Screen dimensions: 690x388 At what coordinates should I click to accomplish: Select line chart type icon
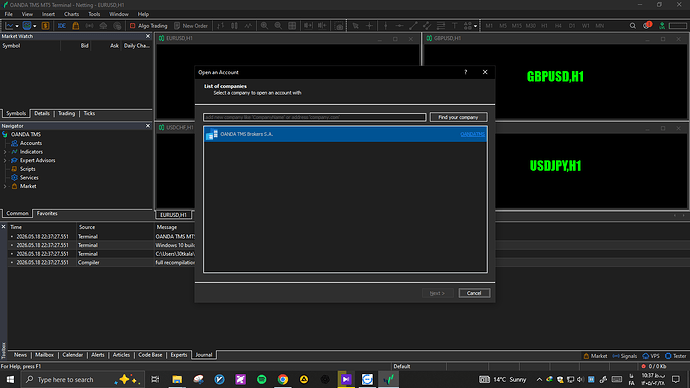248,26
